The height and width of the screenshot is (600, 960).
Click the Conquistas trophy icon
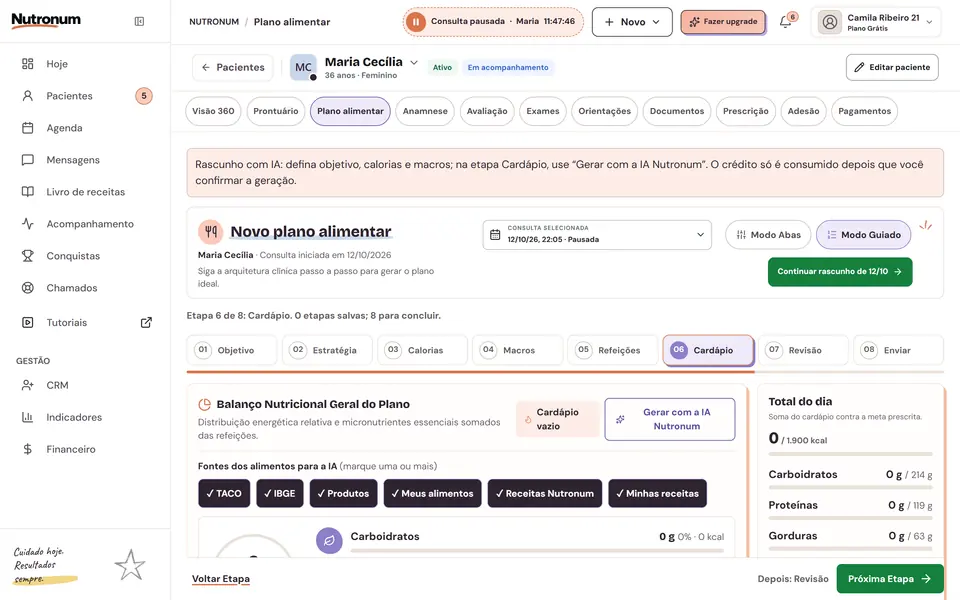pos(28,256)
